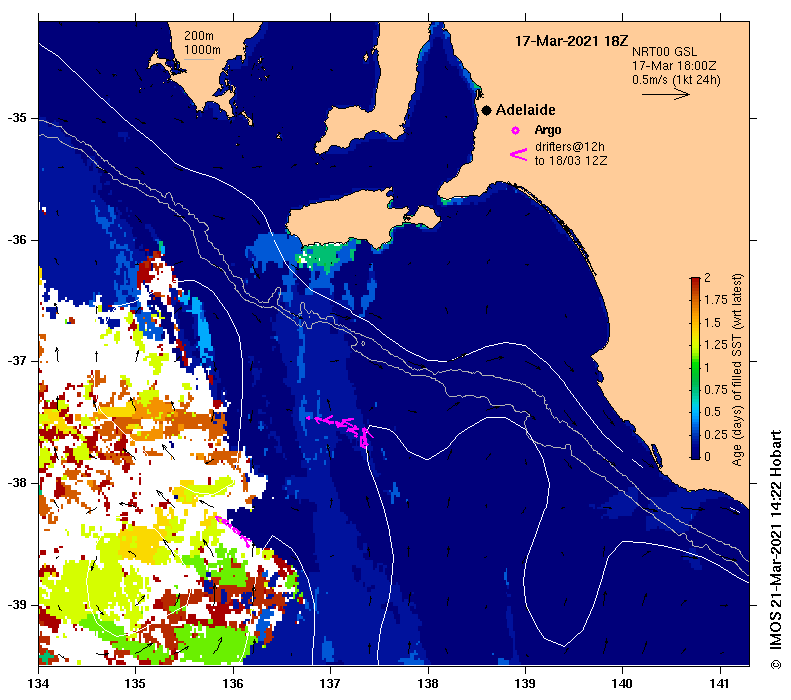Click the SST age color bar
This screenshot has height=700, width=791.
pyautogui.click(x=695, y=368)
